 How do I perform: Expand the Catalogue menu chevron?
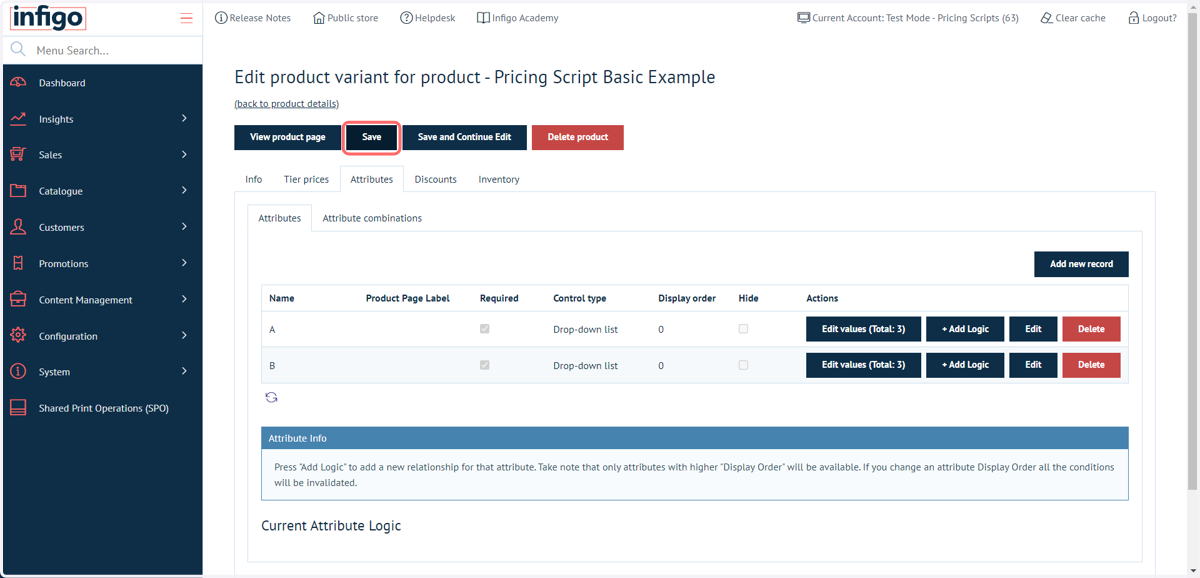(x=184, y=190)
